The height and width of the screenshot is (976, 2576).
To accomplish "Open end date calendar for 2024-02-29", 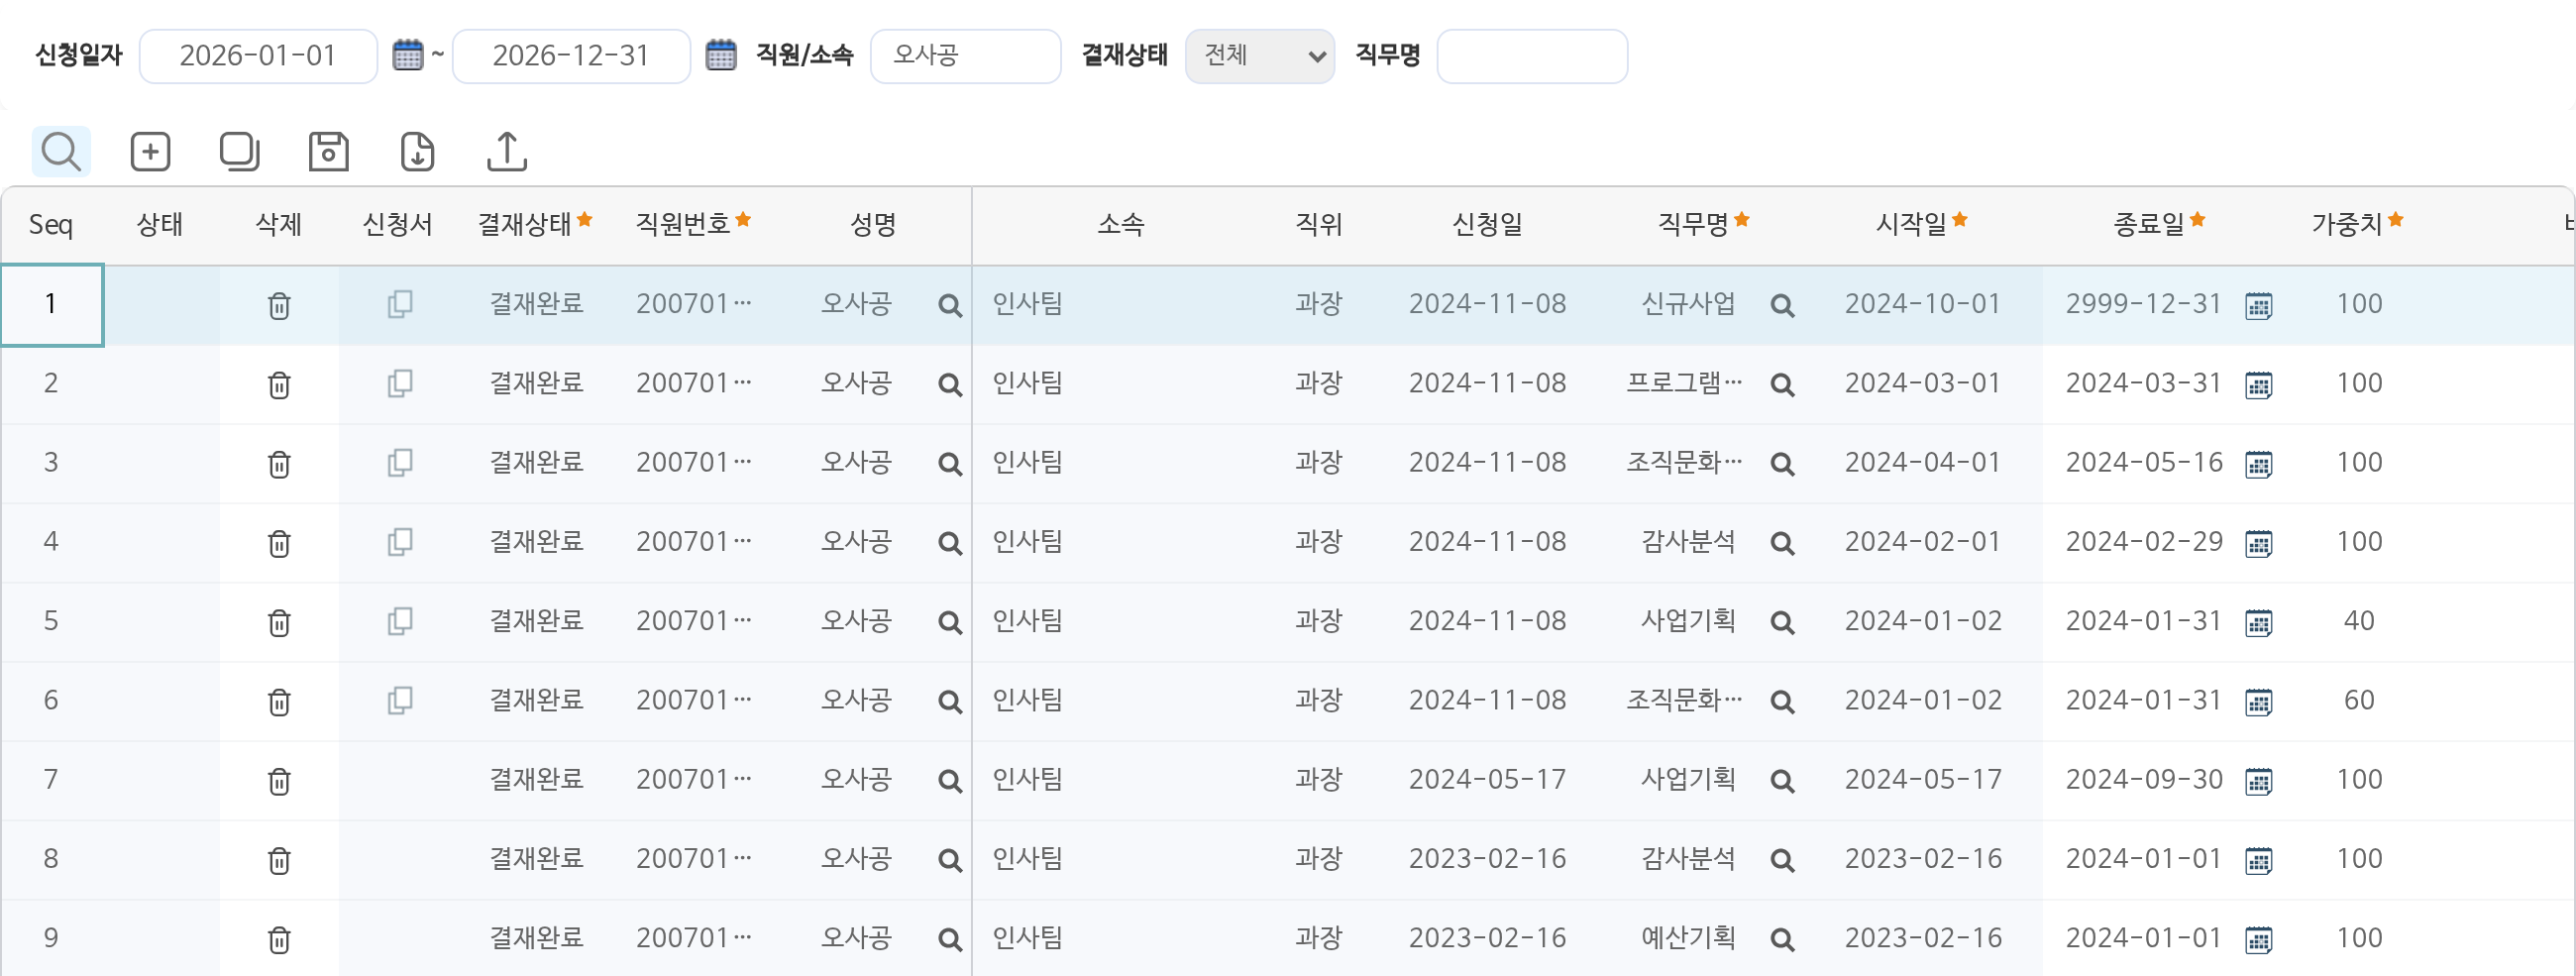I will 2258,544.
